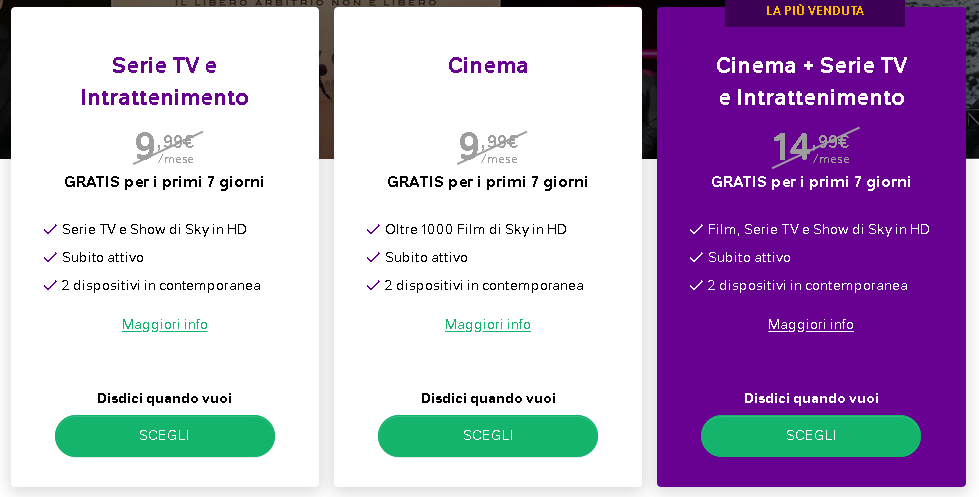979x497 pixels.
Task: Choose the Cinema + Serie TV plan
Action: point(810,436)
